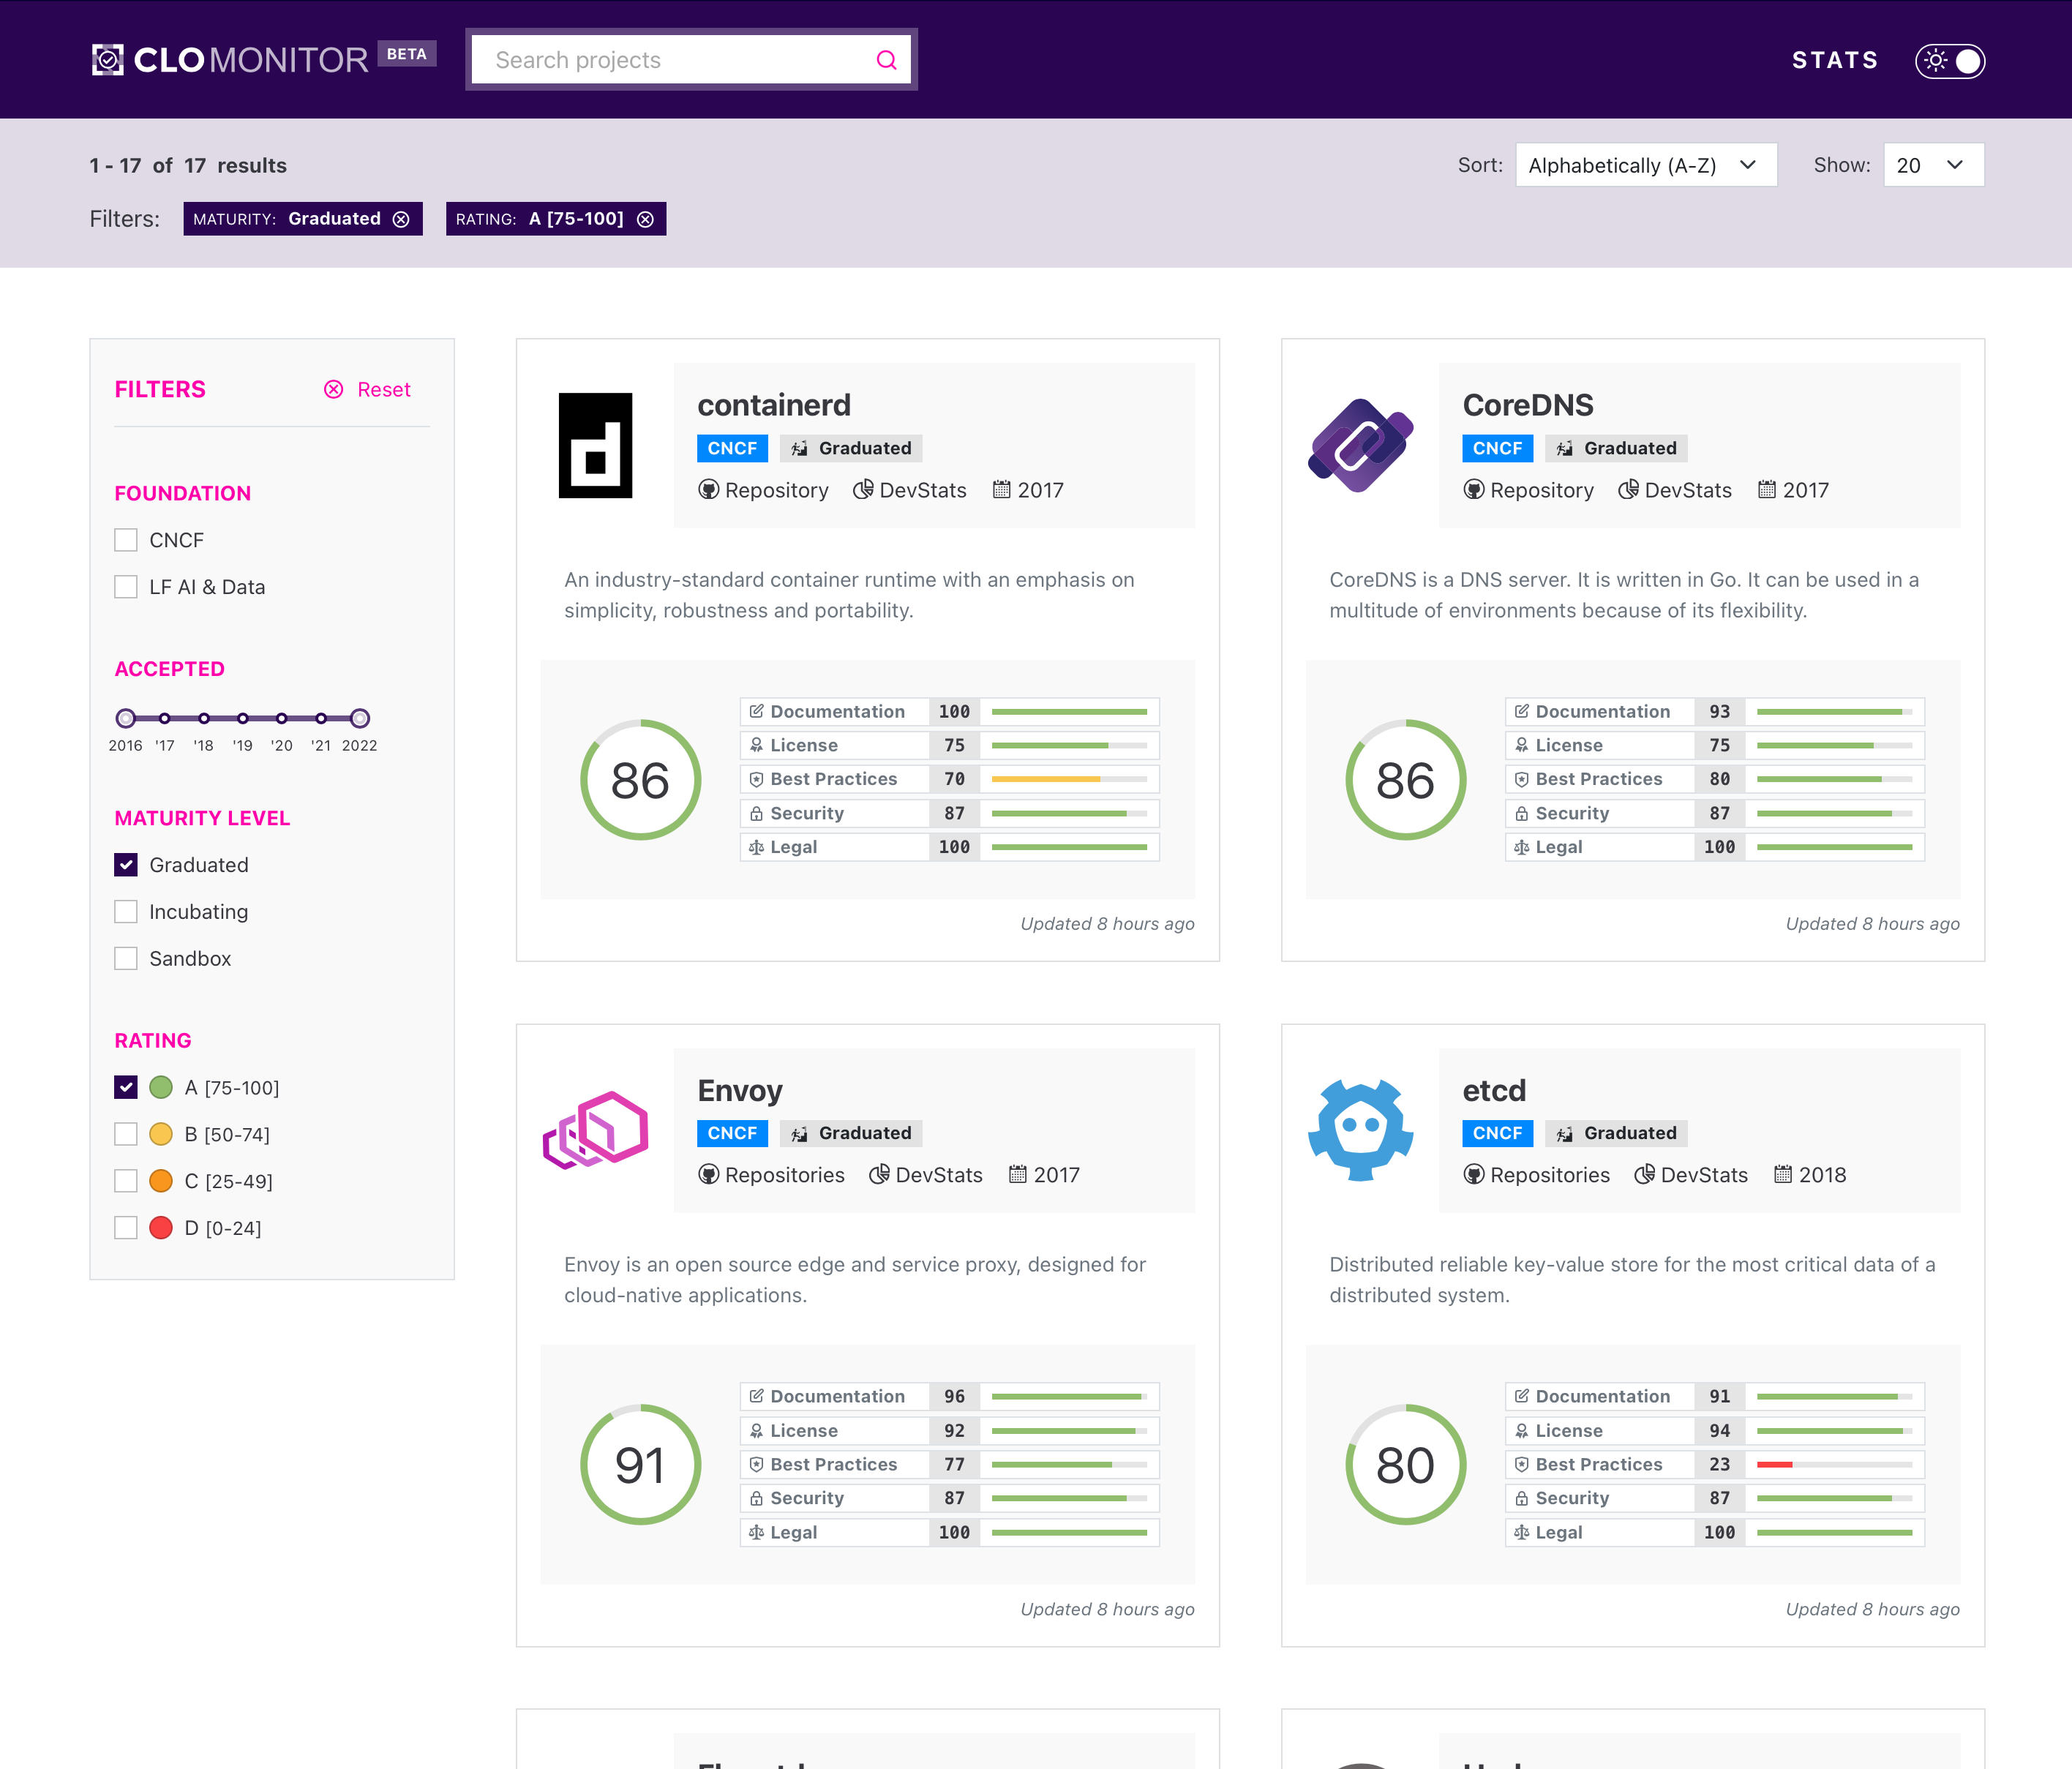Click the CLOMonitor logo icon
This screenshot has height=1769, width=2072.
(x=108, y=60)
